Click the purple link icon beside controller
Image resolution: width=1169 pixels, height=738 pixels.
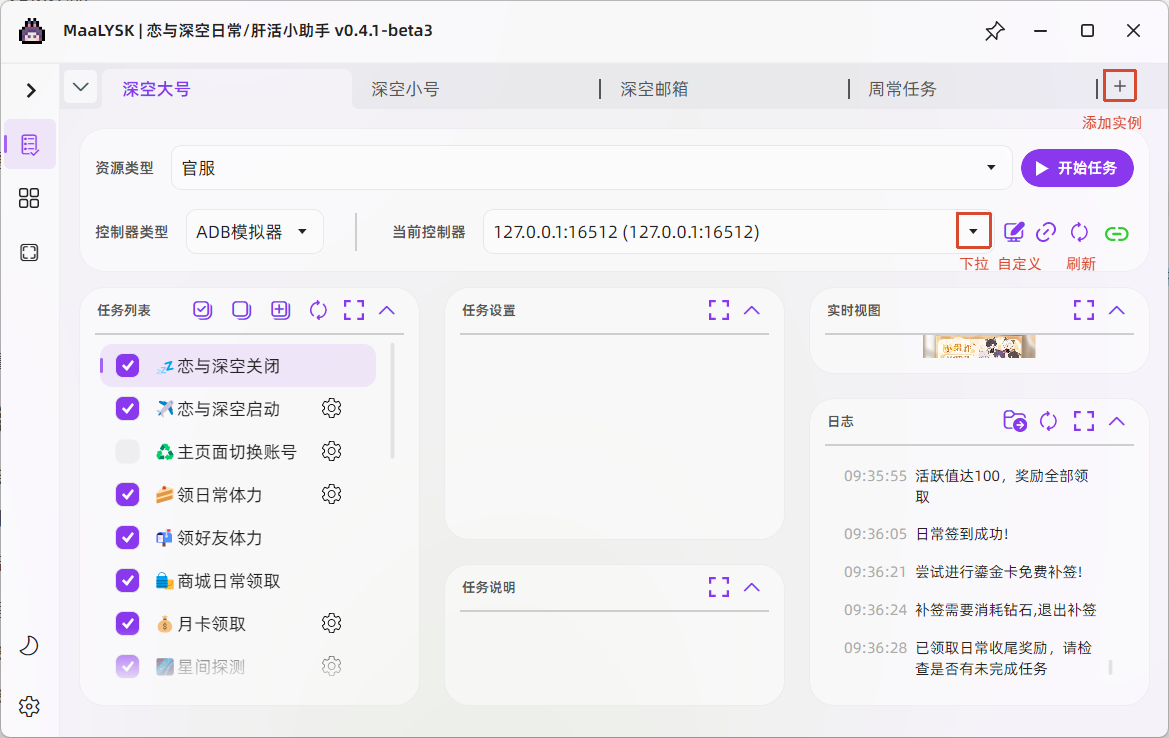1046,232
